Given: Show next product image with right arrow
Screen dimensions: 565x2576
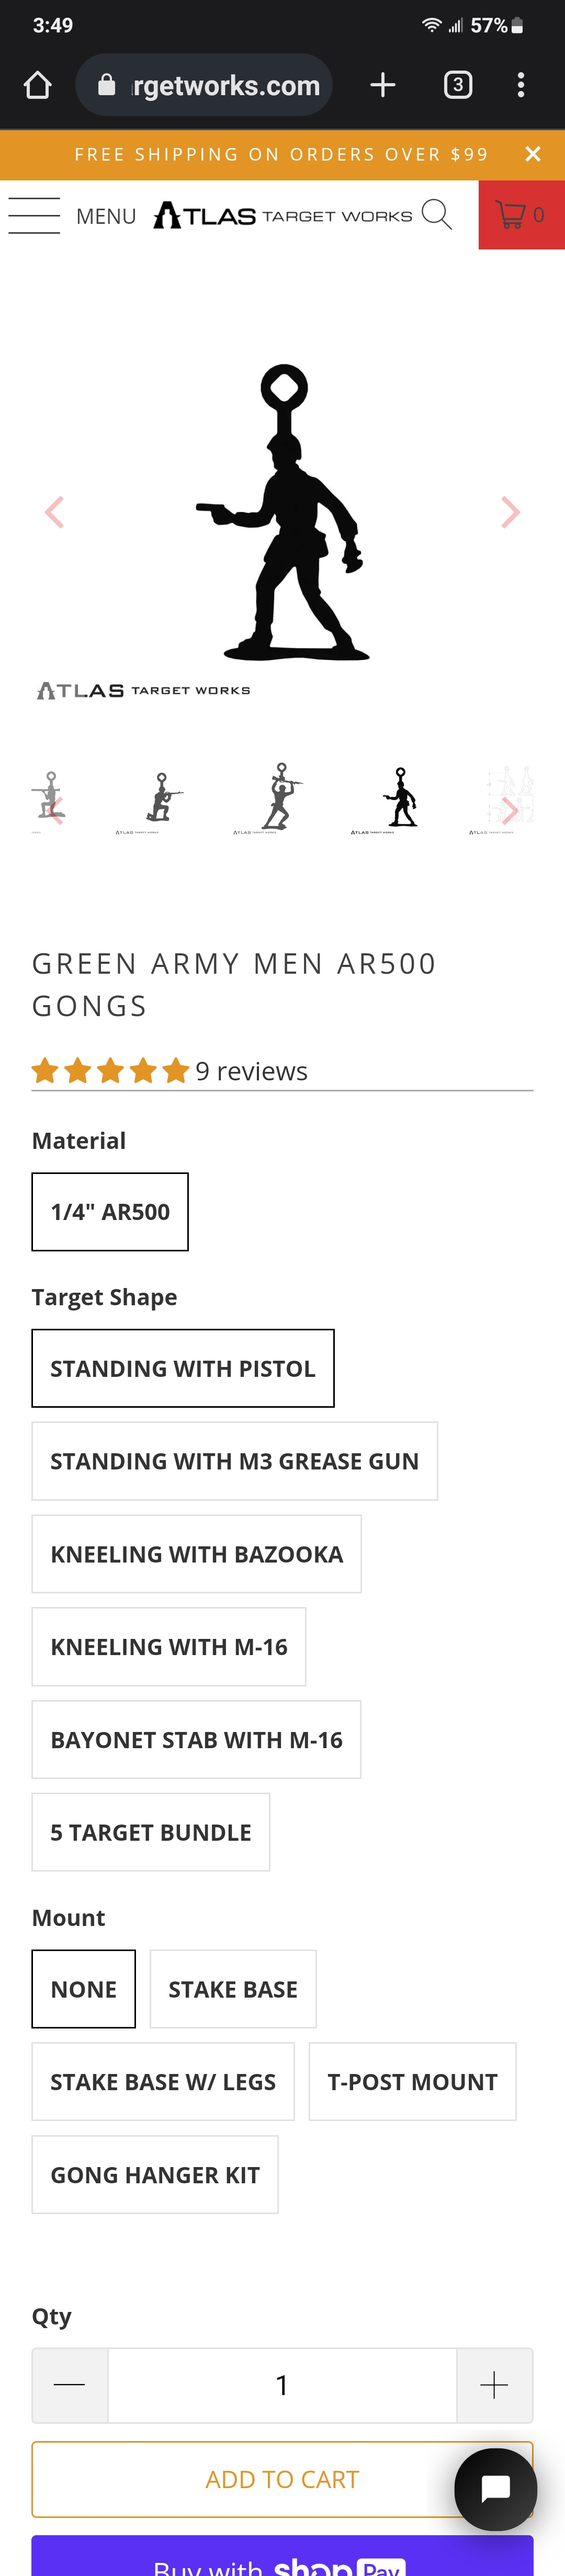Looking at the screenshot, I should tap(510, 512).
